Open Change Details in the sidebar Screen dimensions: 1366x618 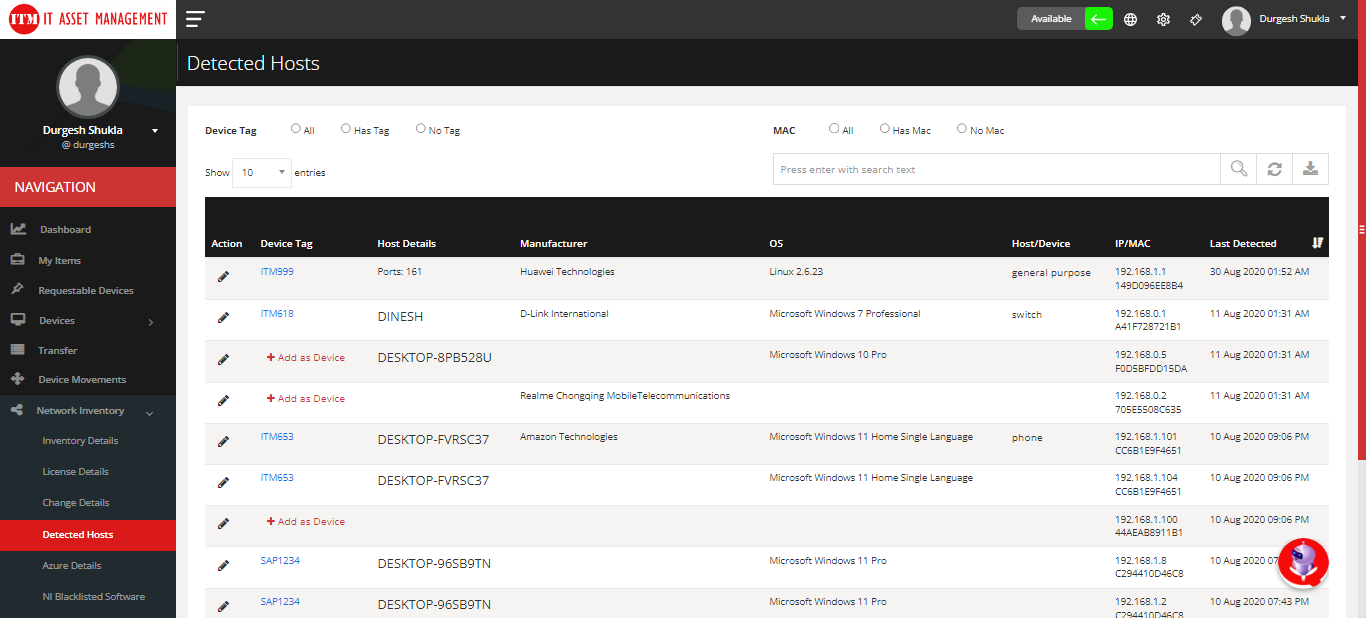pyautogui.click(x=76, y=503)
